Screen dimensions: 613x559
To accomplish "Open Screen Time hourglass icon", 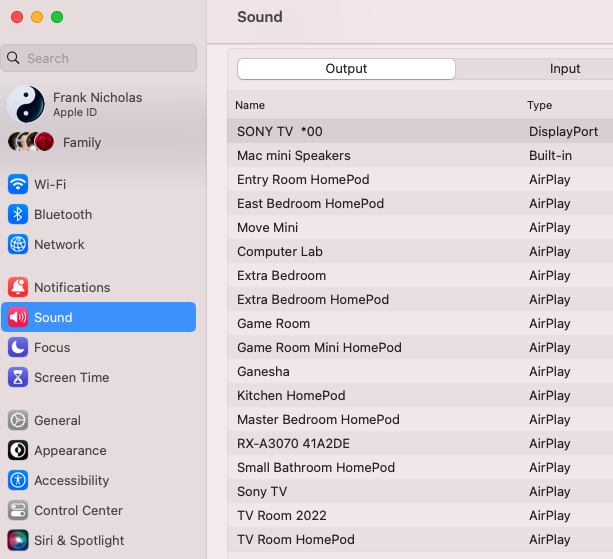I will coord(18,377).
